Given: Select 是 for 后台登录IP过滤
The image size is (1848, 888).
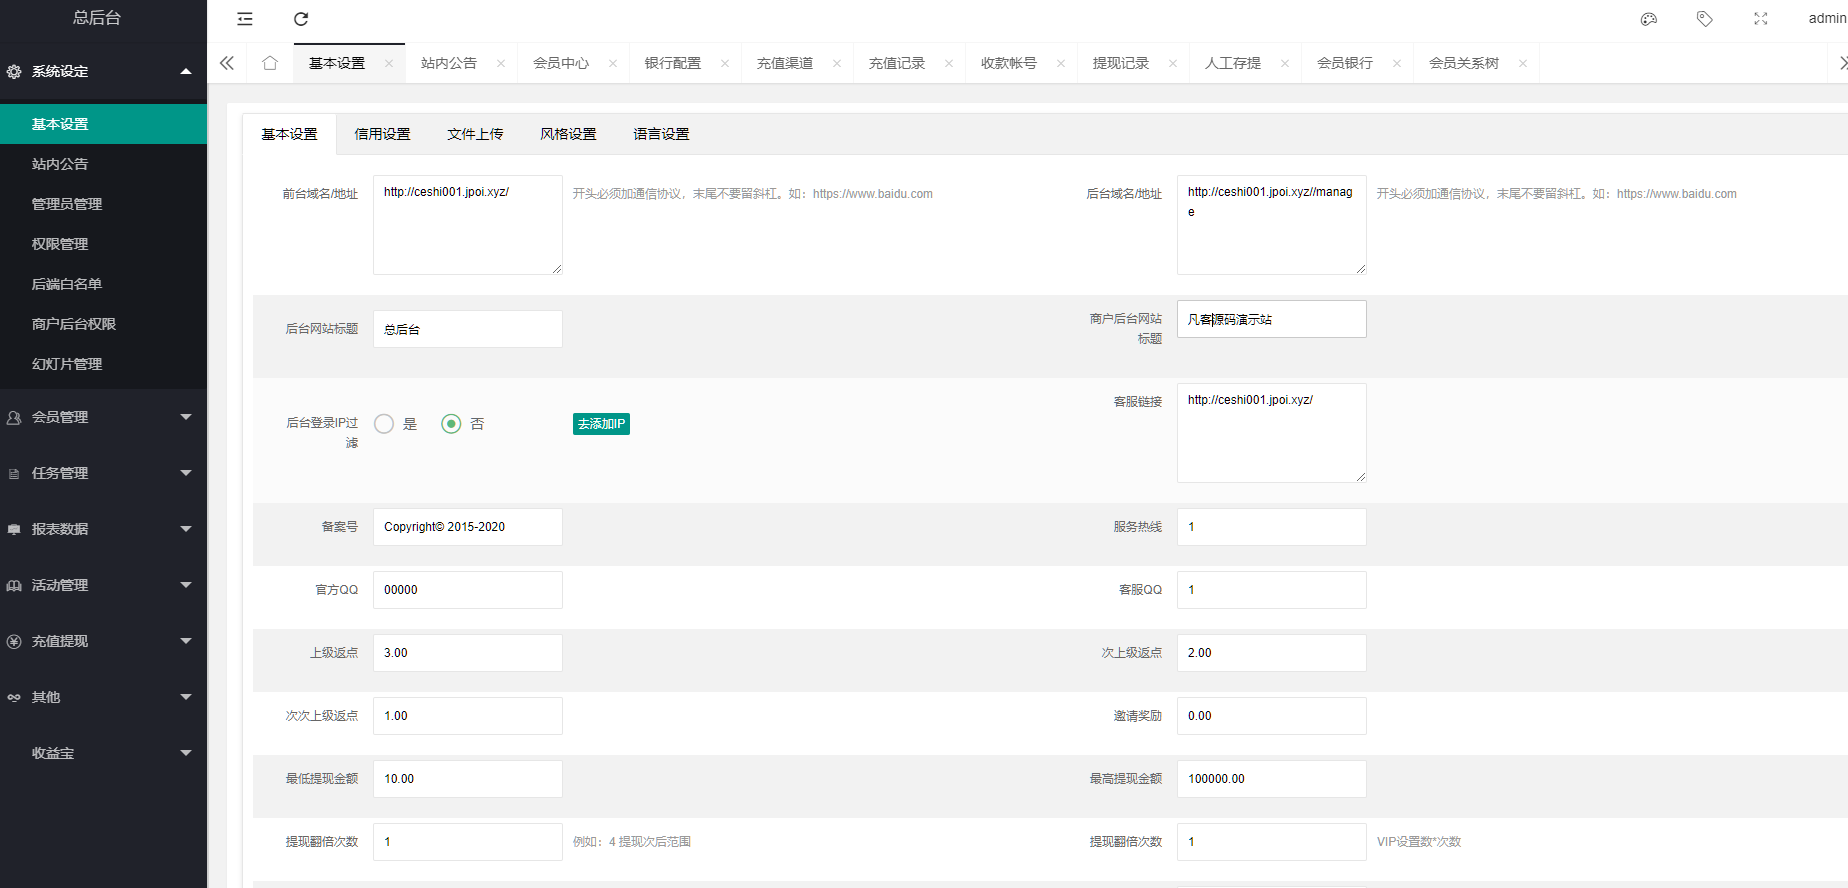Looking at the screenshot, I should click(x=384, y=424).
